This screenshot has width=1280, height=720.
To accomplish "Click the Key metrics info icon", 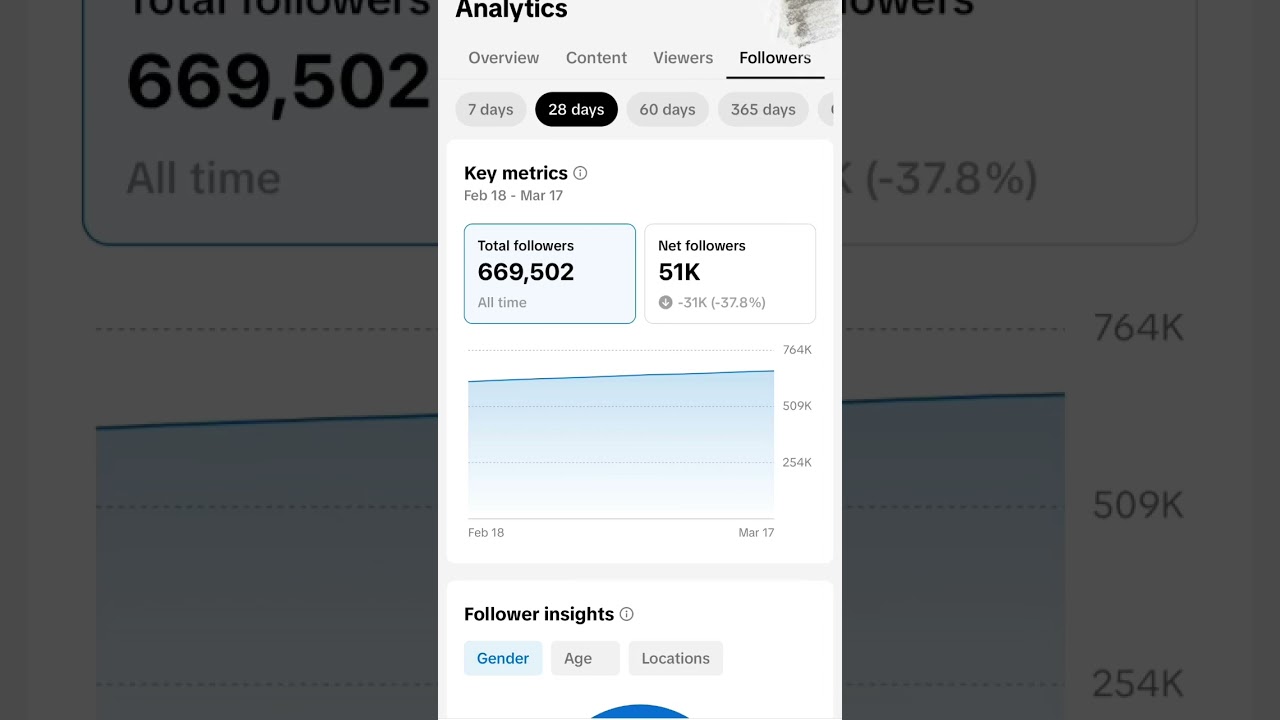I will click(x=580, y=173).
